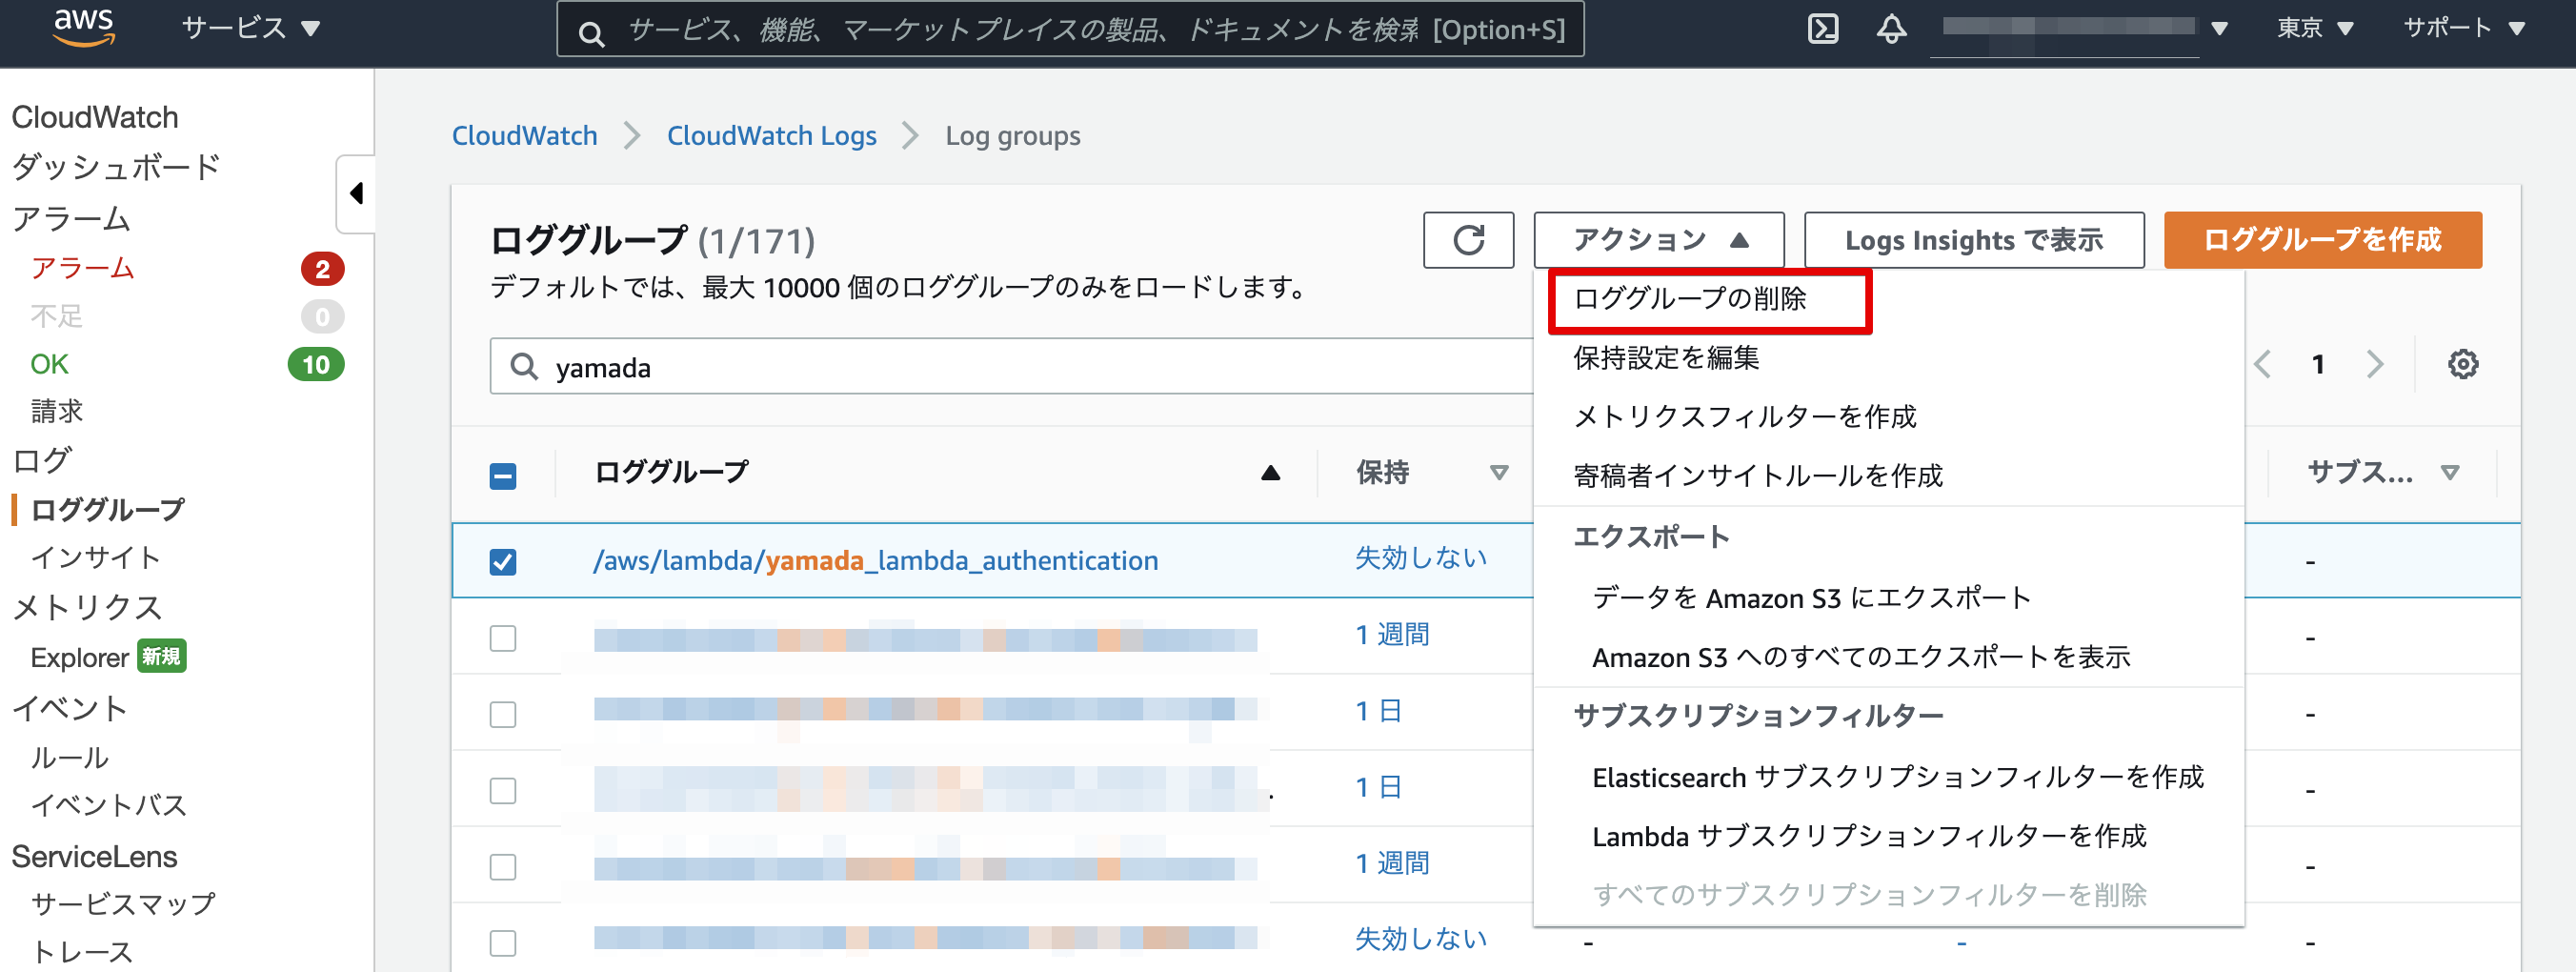Image resolution: width=2576 pixels, height=972 pixels.
Task: Open the サービス dropdown menu
Action: 250,28
